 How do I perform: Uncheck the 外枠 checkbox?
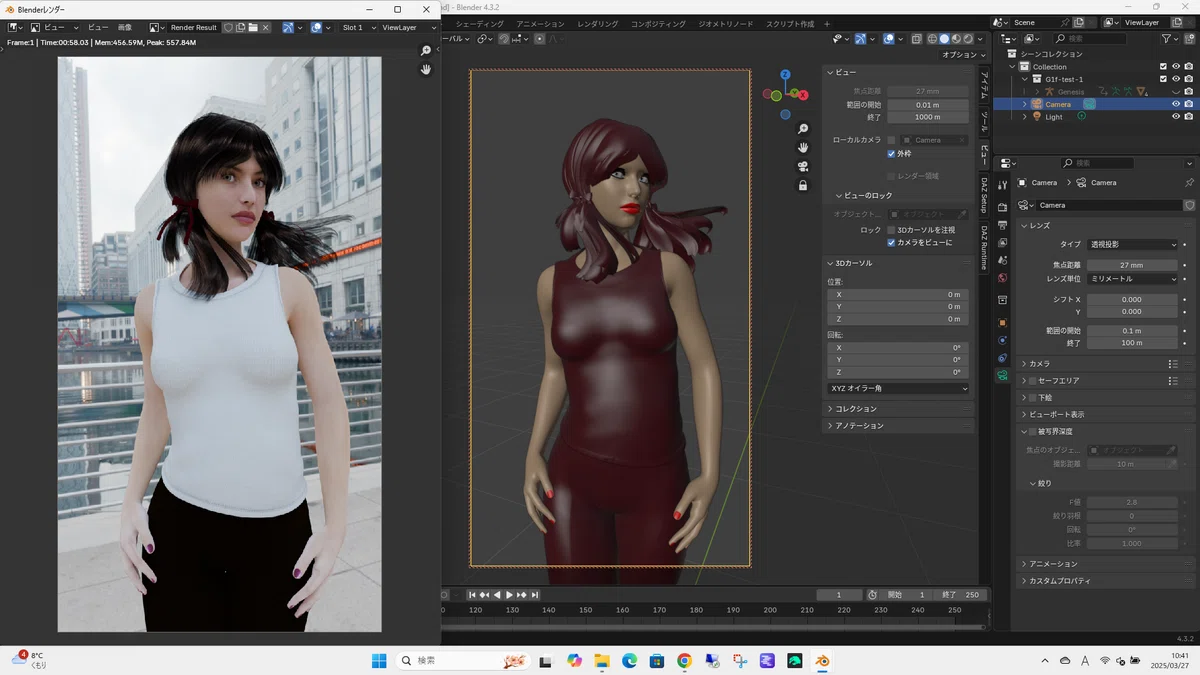pos(891,154)
